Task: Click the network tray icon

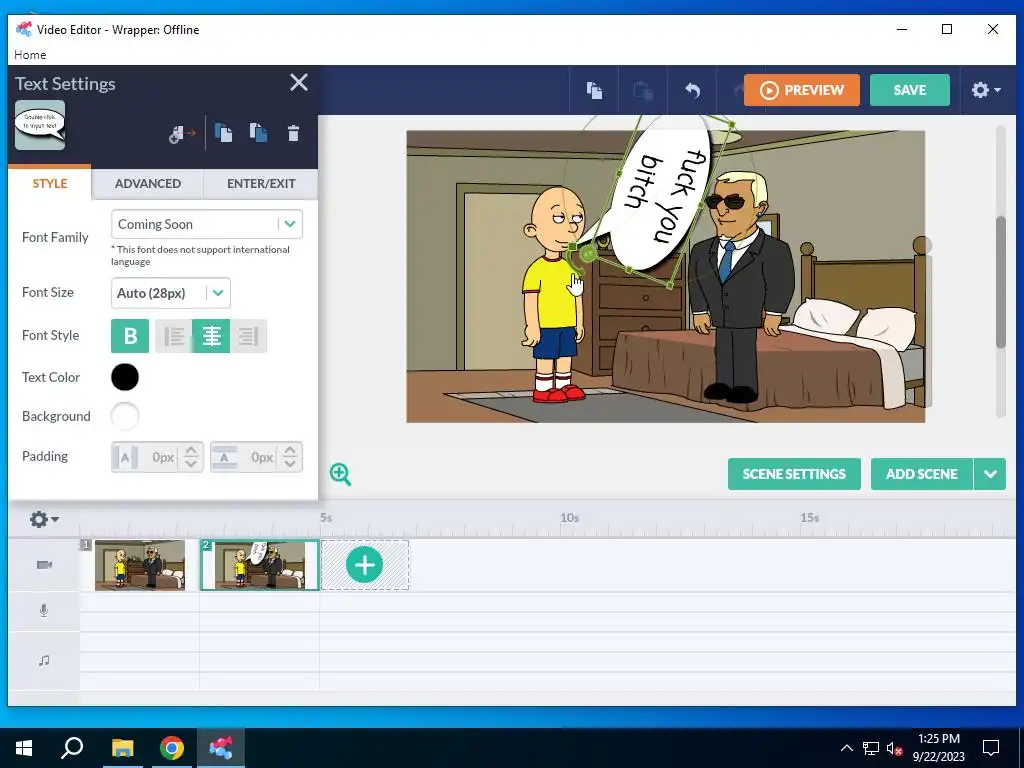Action: point(871,748)
